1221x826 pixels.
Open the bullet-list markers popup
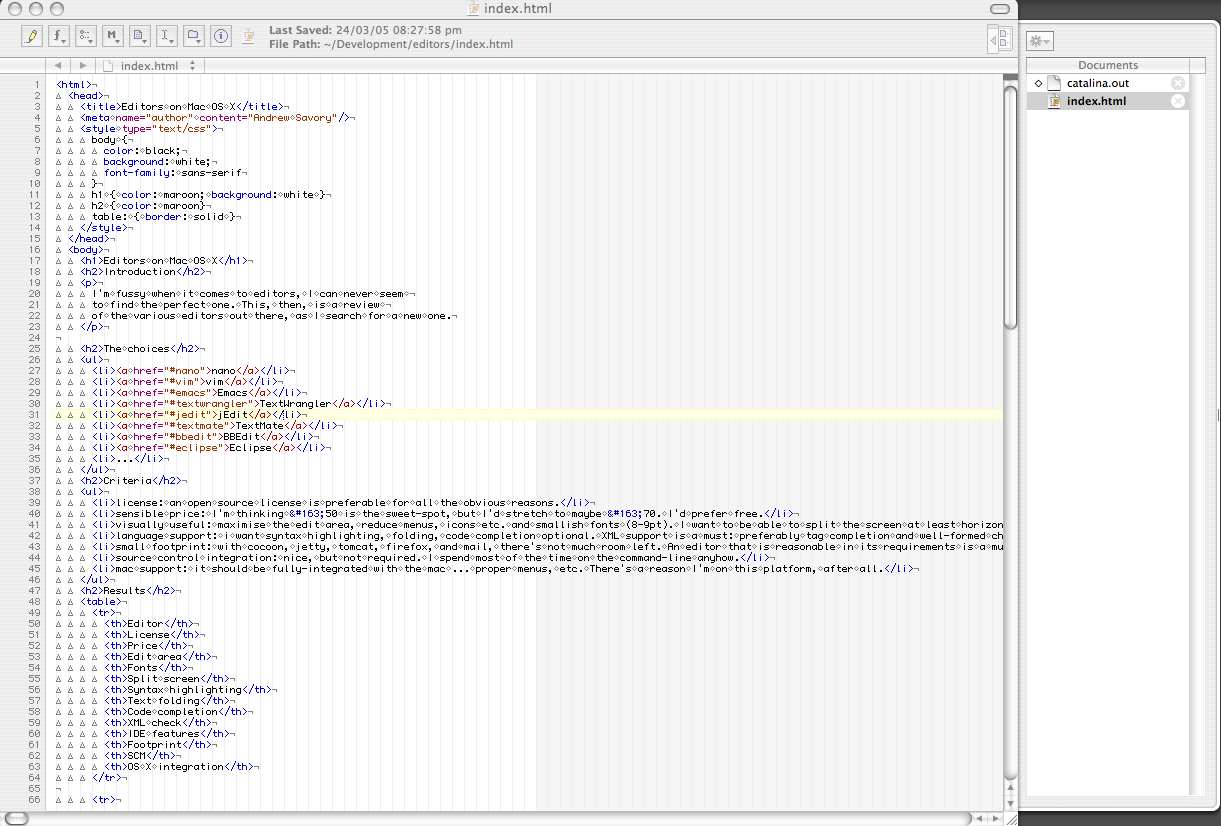tap(86, 37)
